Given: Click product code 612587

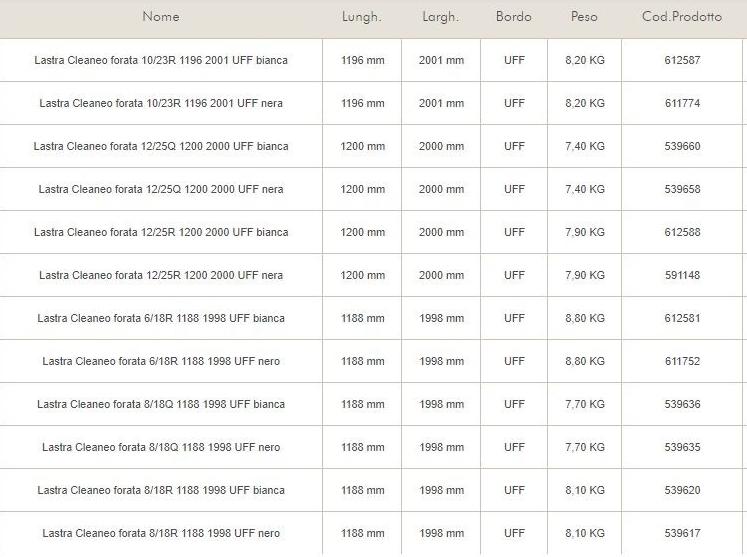Looking at the screenshot, I should point(682,61).
